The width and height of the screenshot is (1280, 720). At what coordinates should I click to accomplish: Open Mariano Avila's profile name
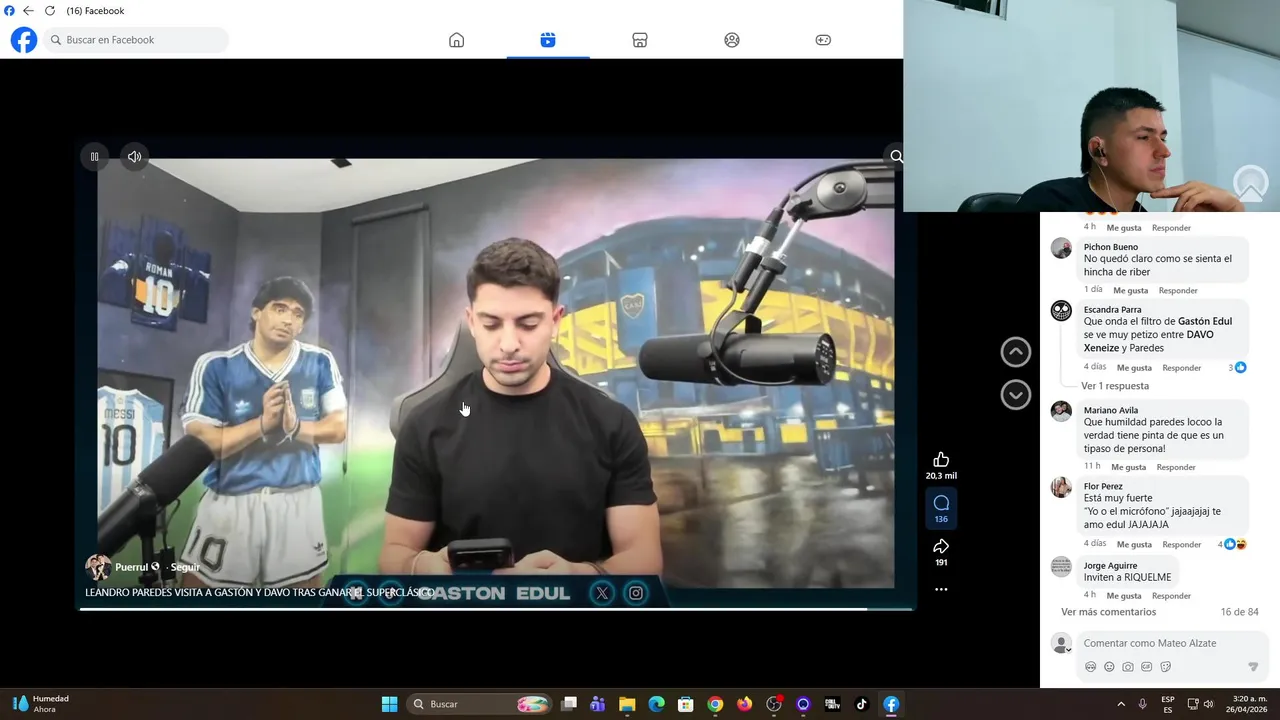tap(1111, 410)
